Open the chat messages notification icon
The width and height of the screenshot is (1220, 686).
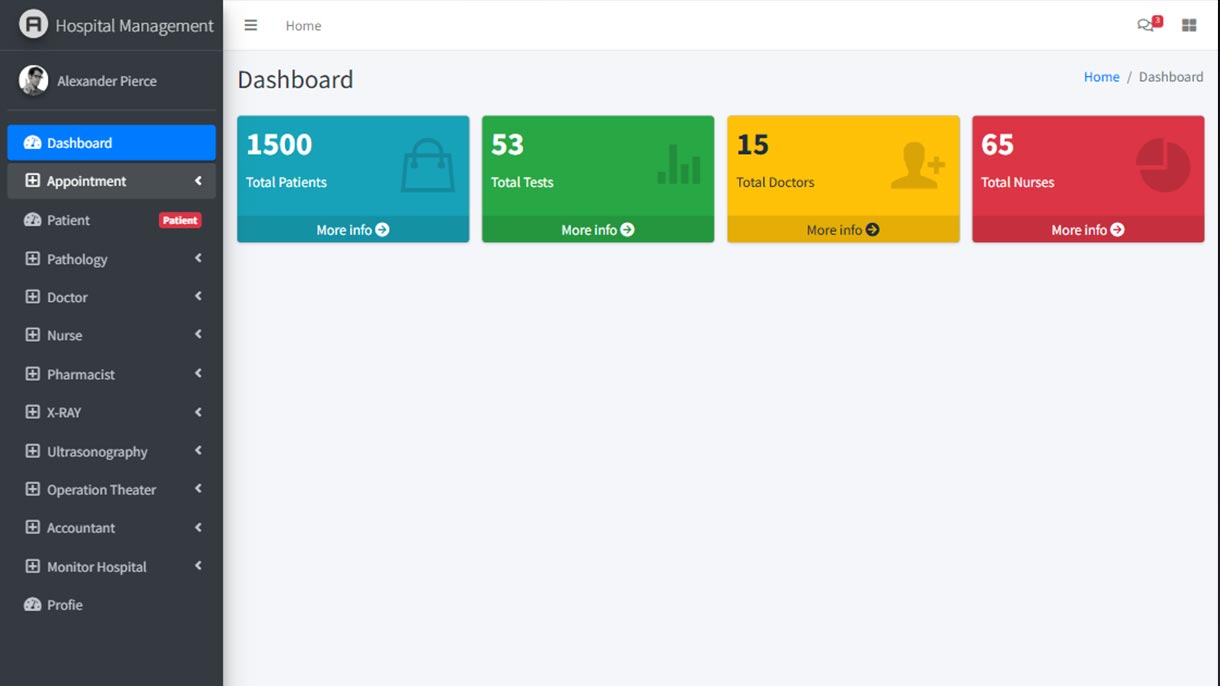pos(1146,26)
